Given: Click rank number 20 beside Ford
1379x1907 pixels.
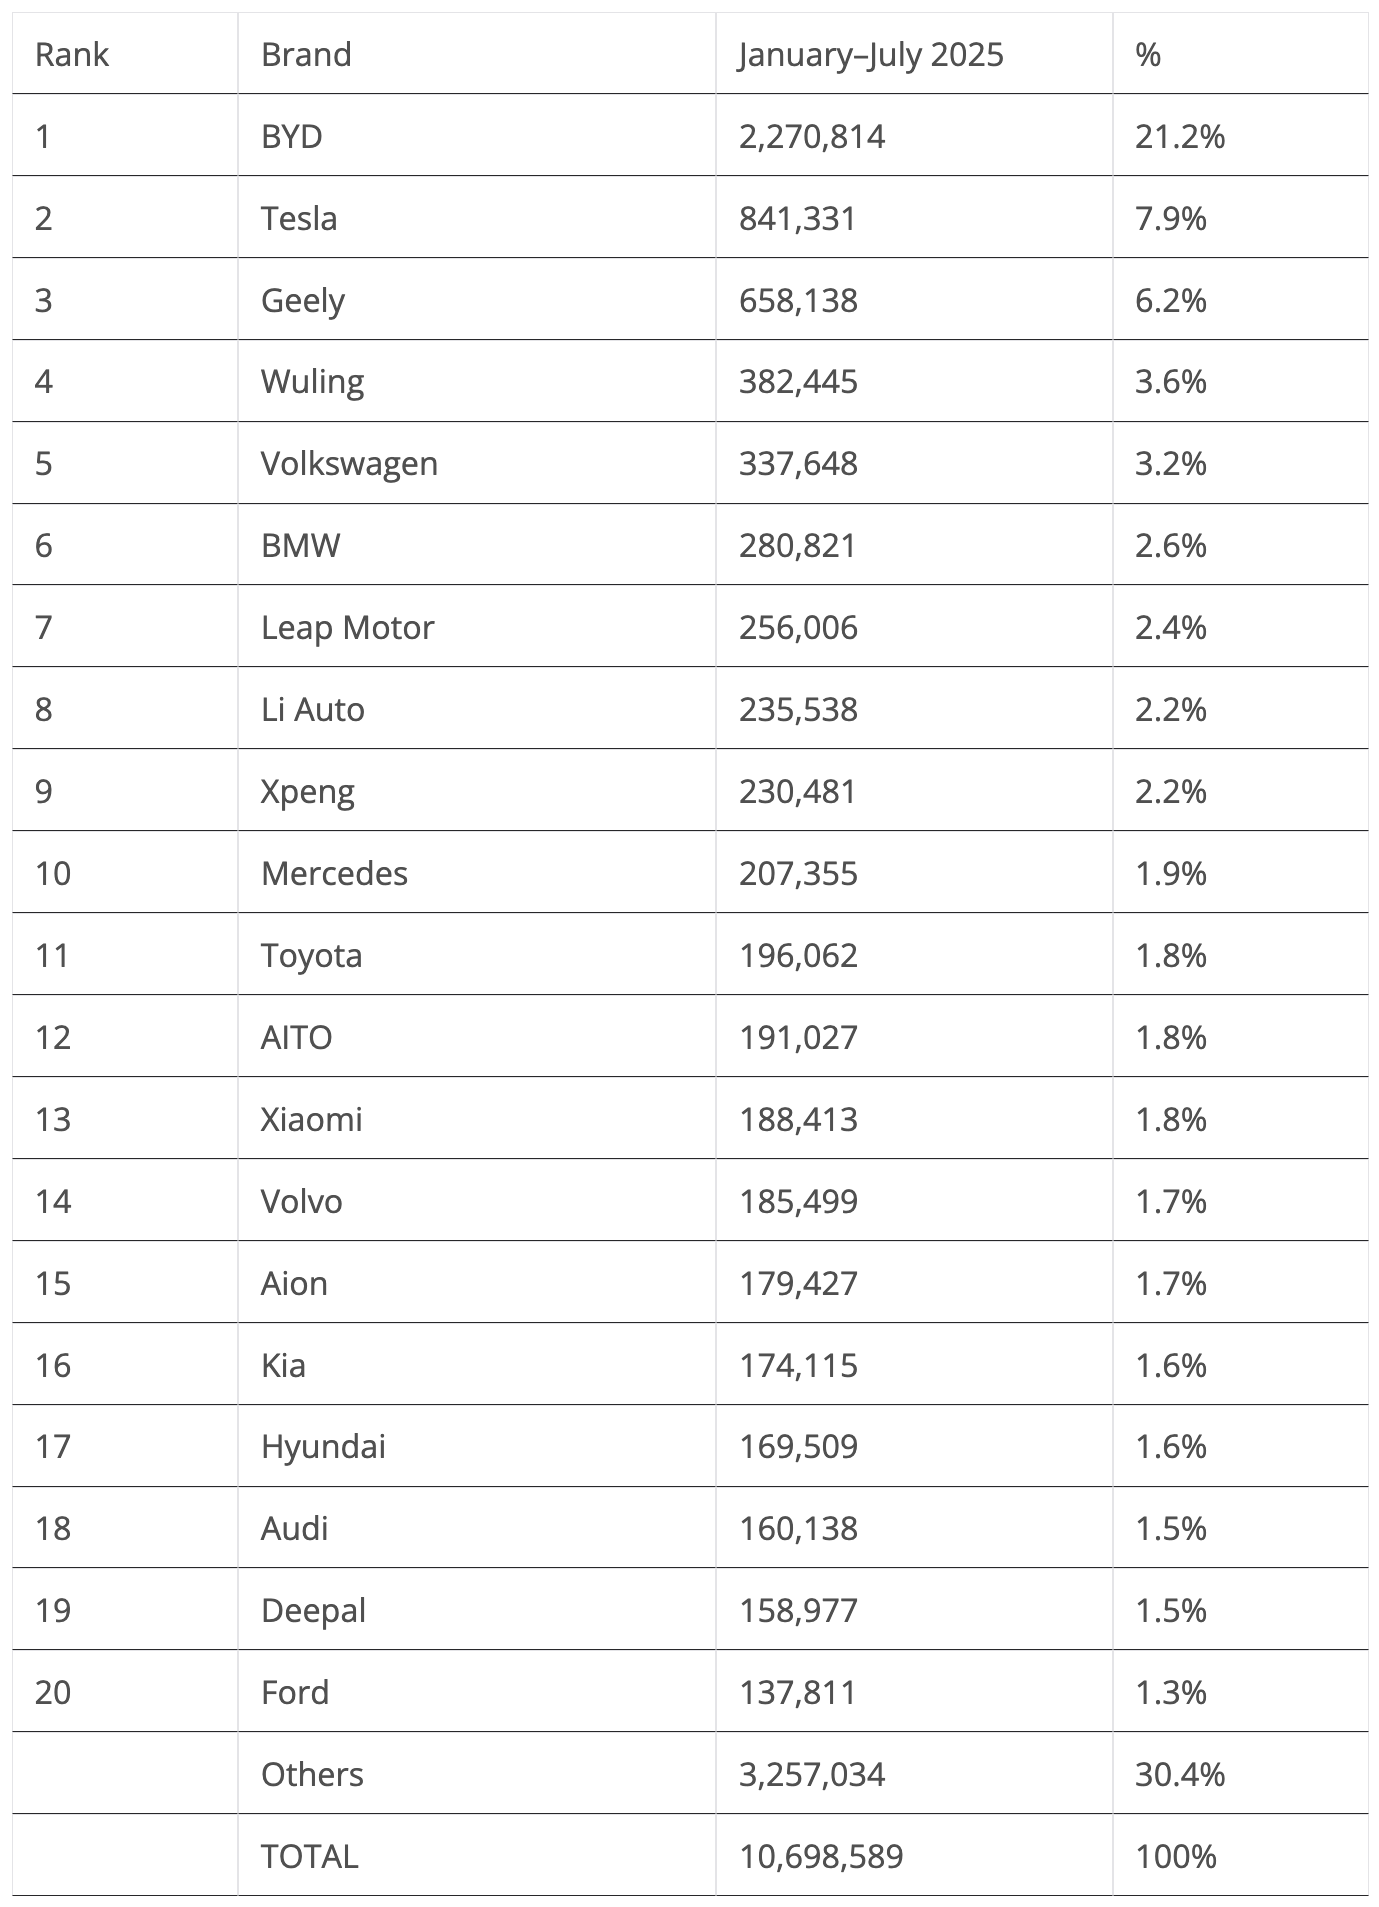Looking at the screenshot, I should (53, 1693).
